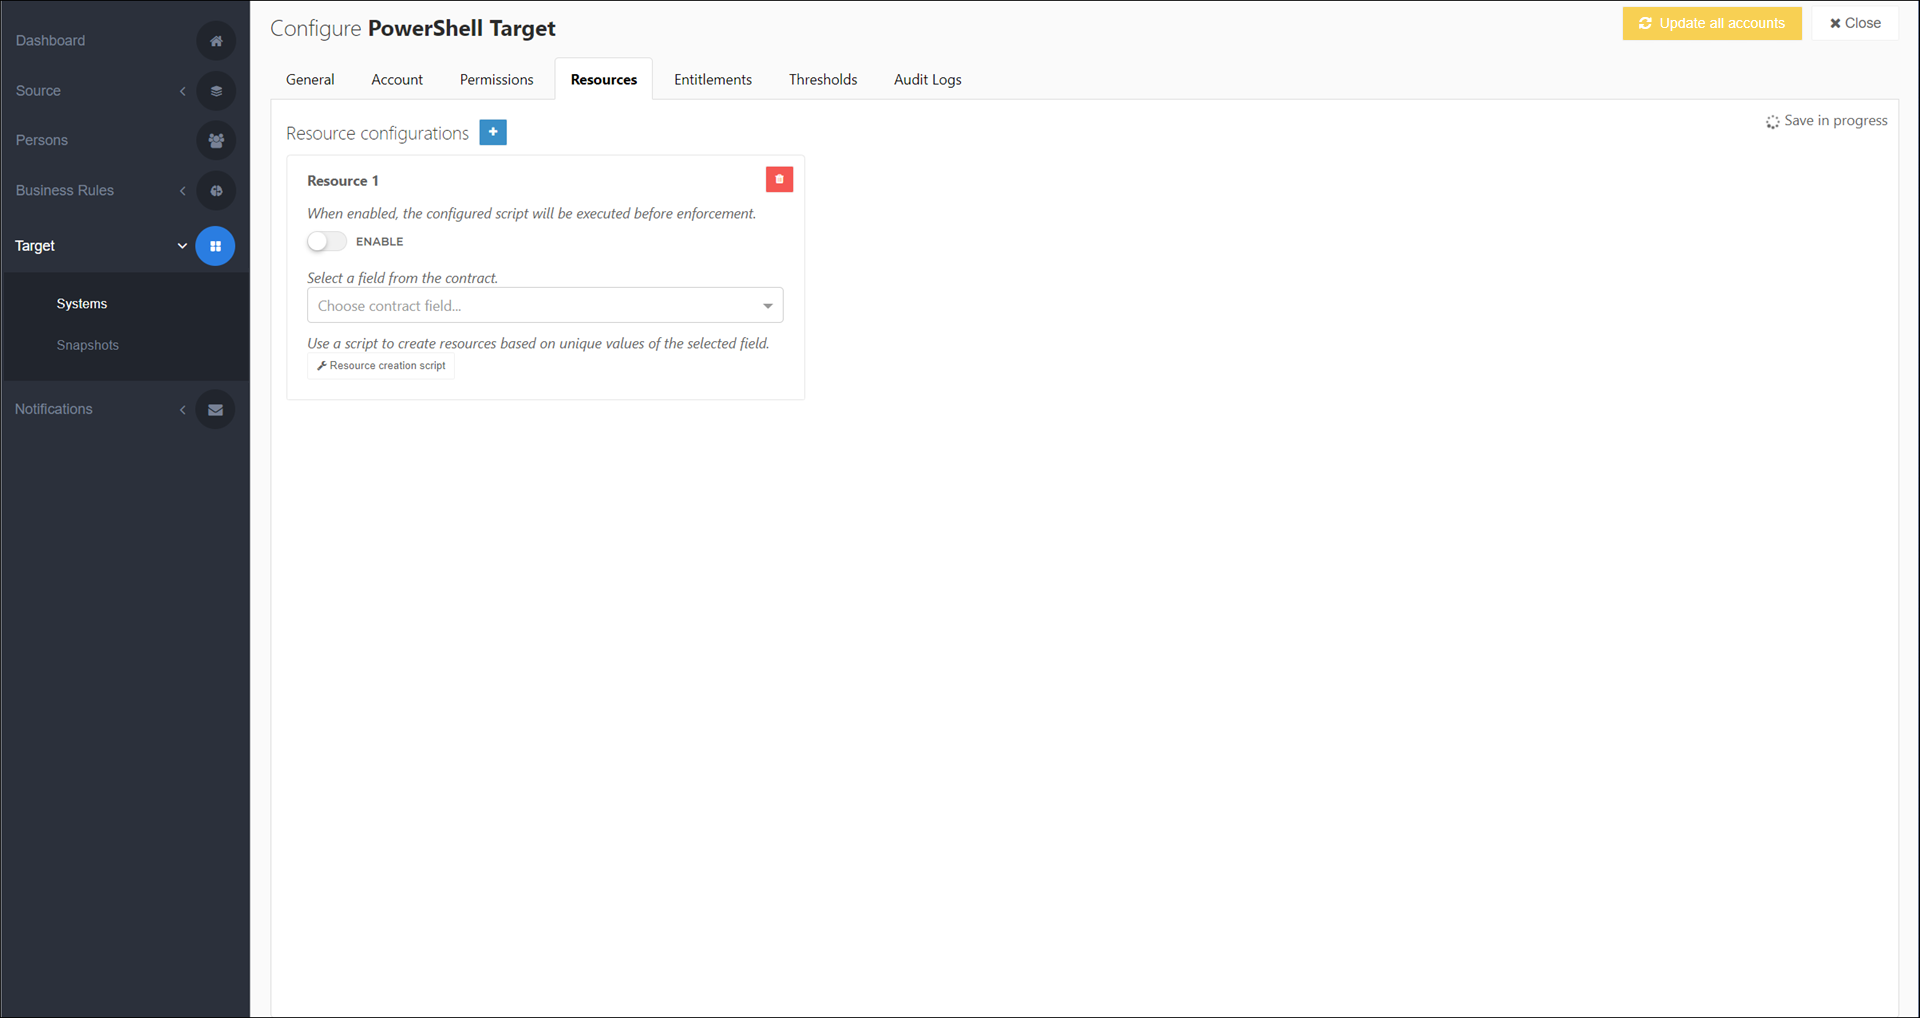Click the blue Target grid icon
1920x1019 pixels.
(x=215, y=246)
